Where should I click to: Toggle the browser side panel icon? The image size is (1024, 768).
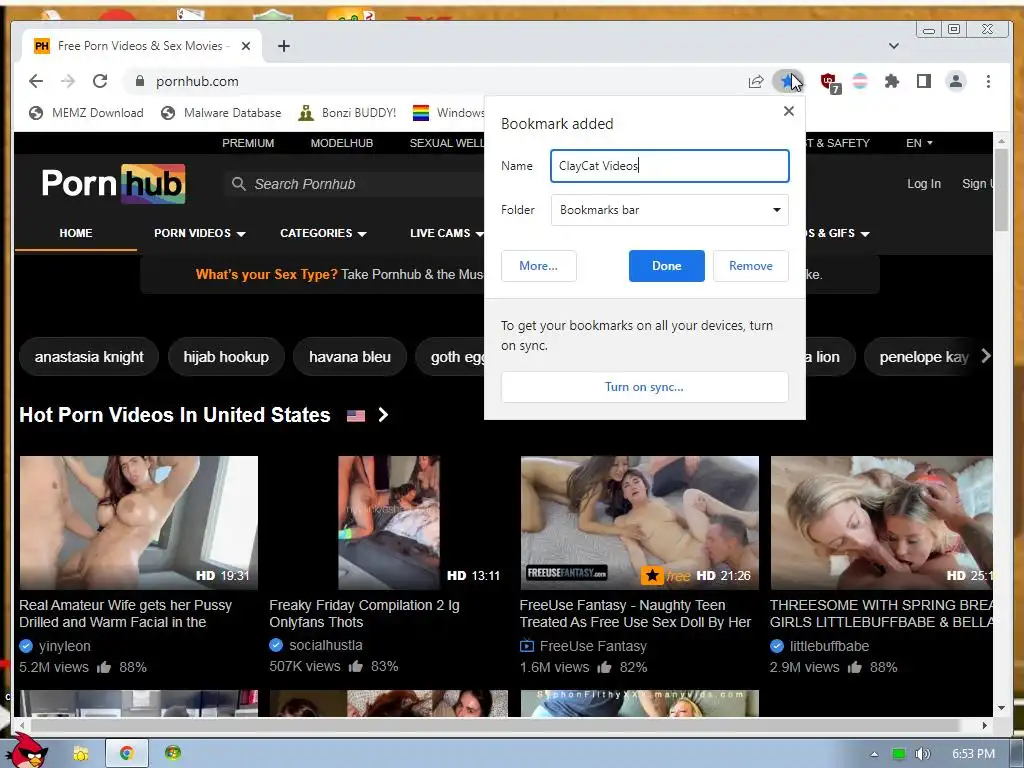[x=923, y=81]
